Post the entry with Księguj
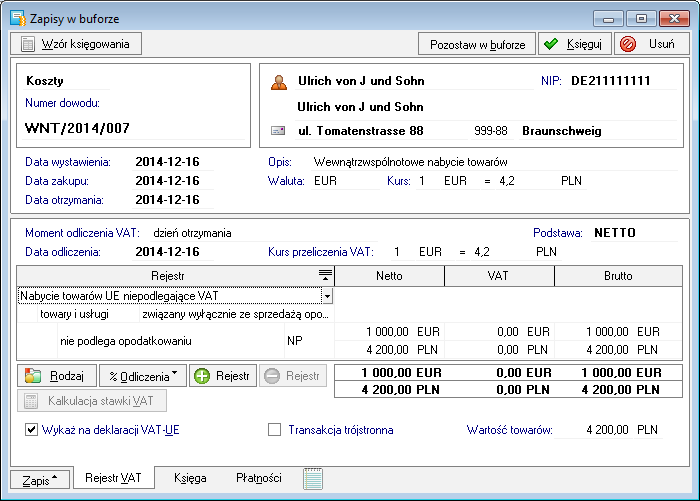Screen dimensions: 700x501 pos(574,44)
